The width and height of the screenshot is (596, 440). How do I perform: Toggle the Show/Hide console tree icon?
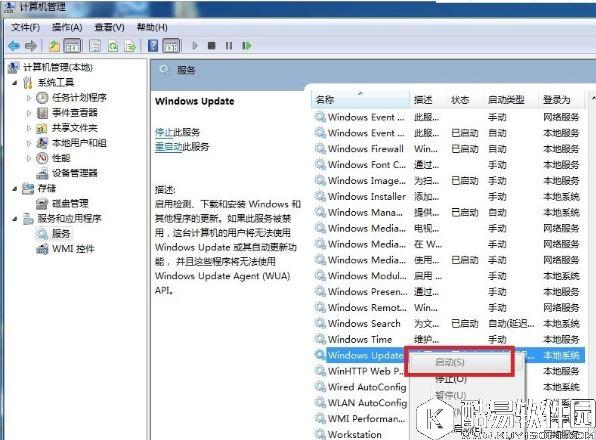(72, 46)
